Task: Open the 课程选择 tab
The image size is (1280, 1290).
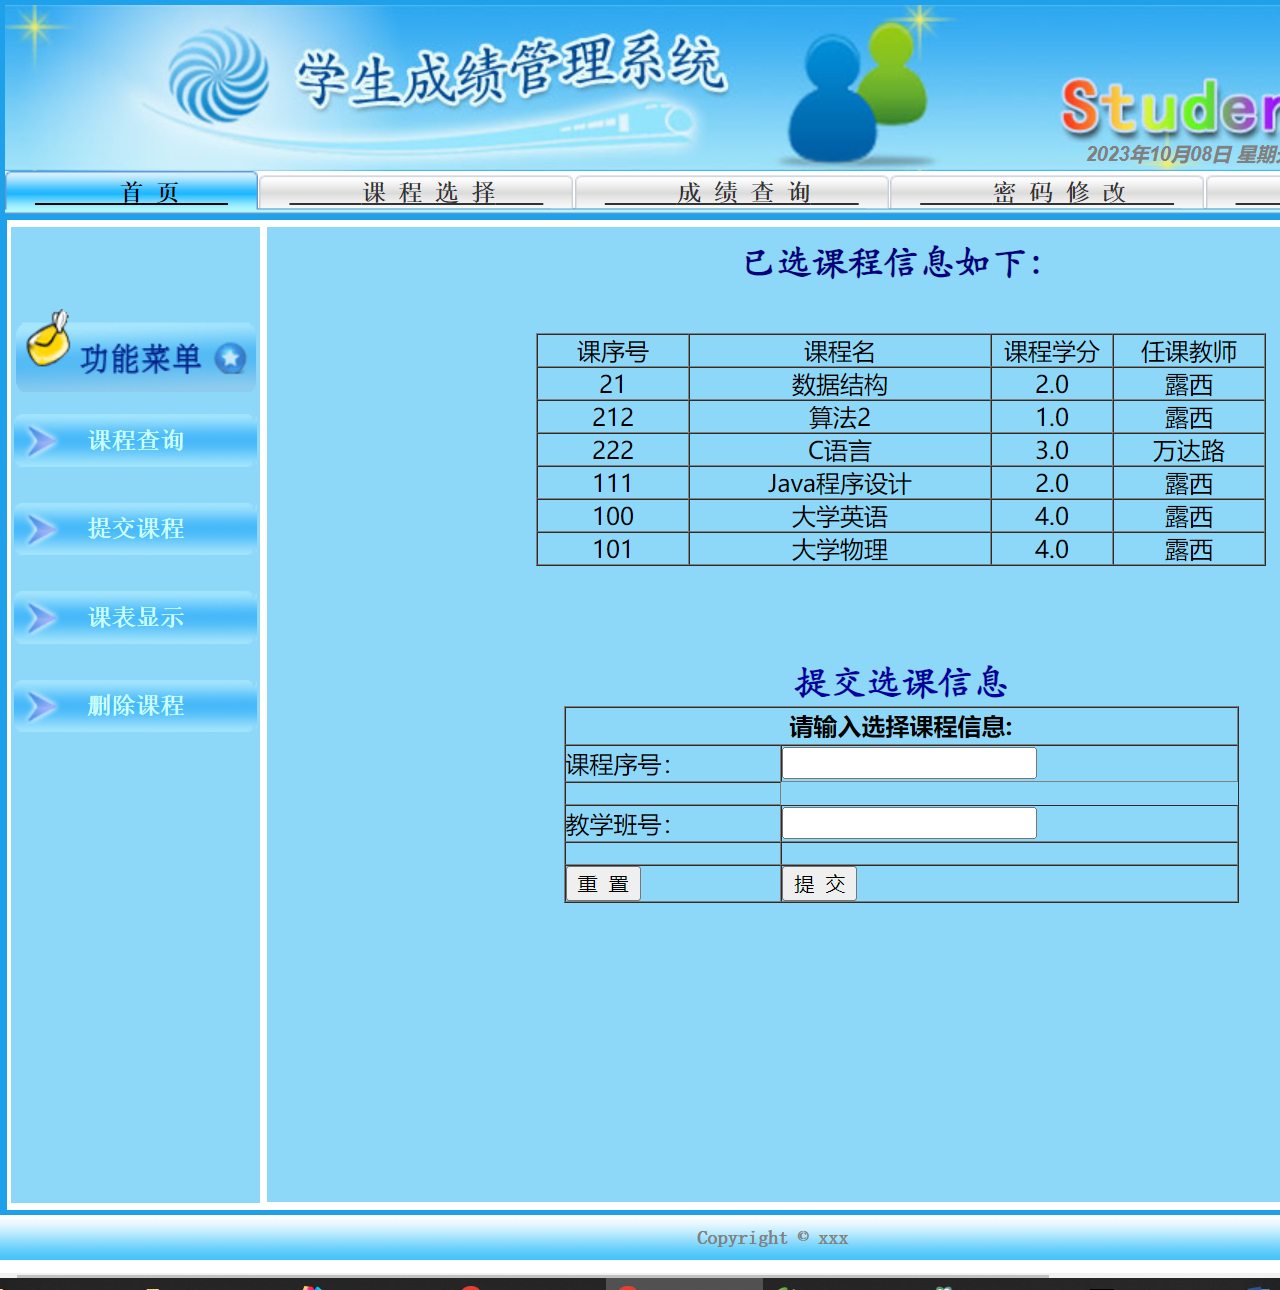Action: point(428,192)
